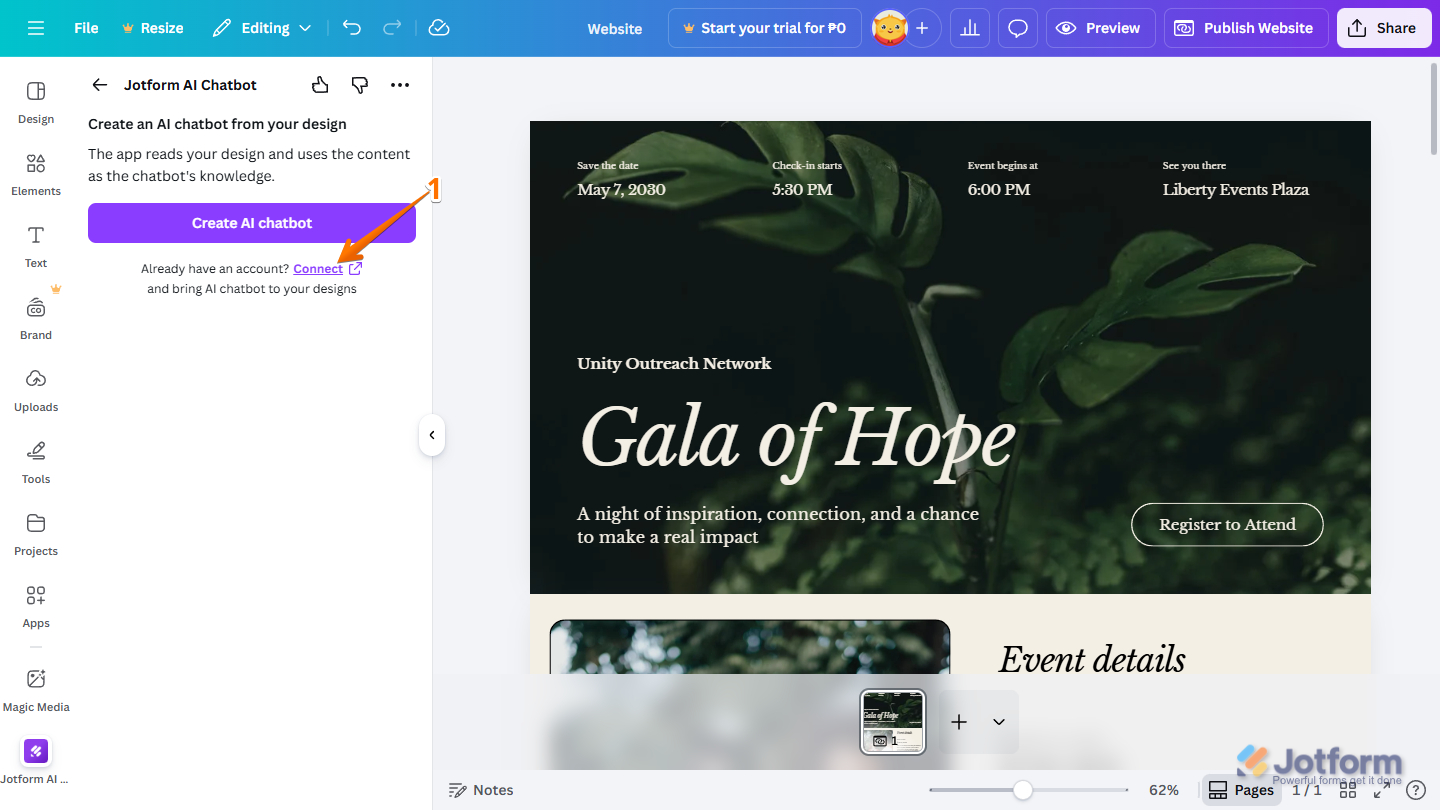Open the Insights chart icon in the toolbar

tap(969, 27)
